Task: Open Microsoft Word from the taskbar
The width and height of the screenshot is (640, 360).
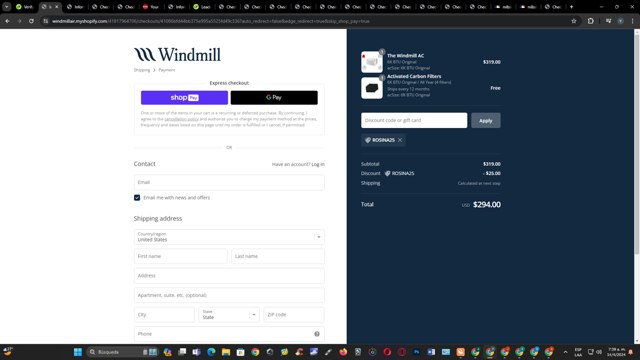Action: (x=431, y=352)
